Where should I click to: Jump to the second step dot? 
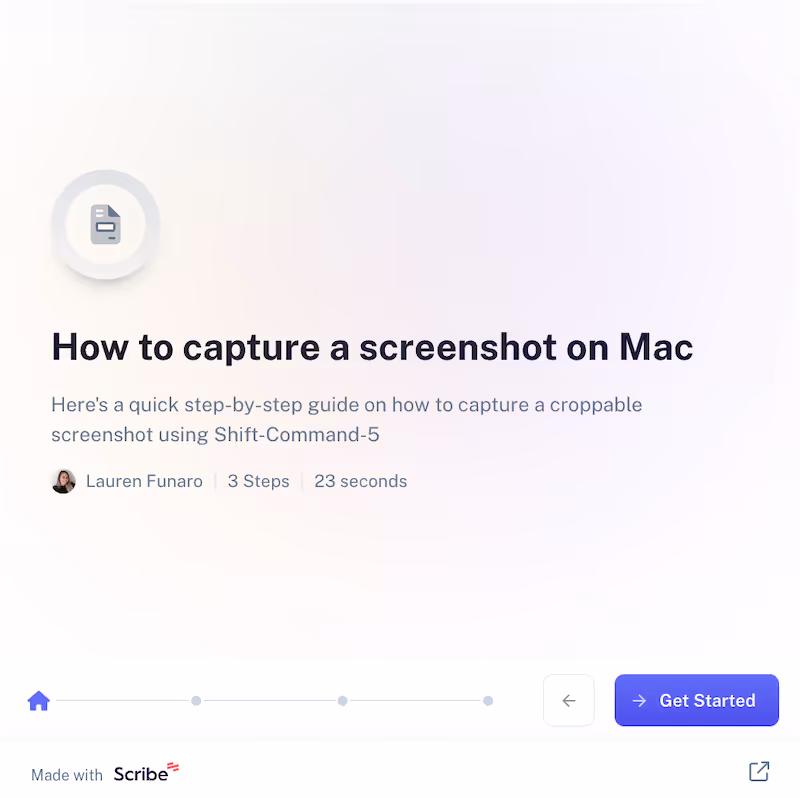pos(343,701)
